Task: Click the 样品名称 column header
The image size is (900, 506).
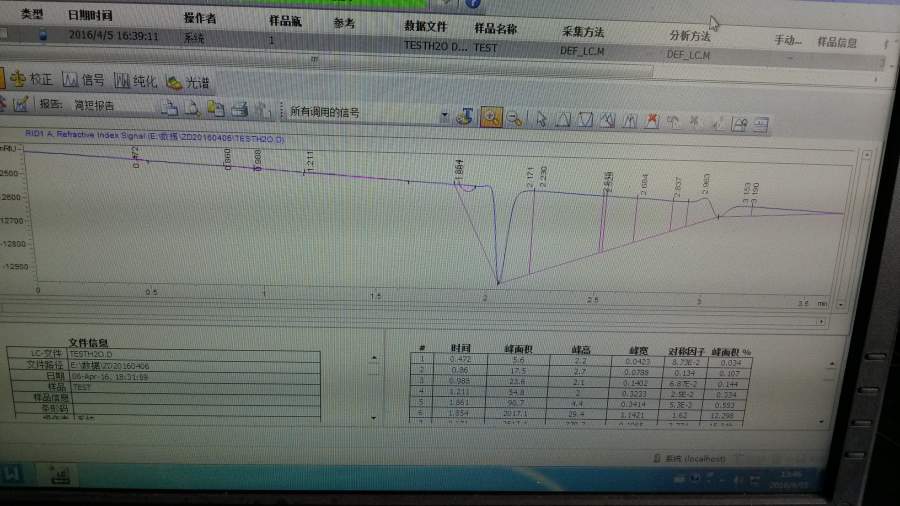Action: pyautogui.click(x=496, y=28)
